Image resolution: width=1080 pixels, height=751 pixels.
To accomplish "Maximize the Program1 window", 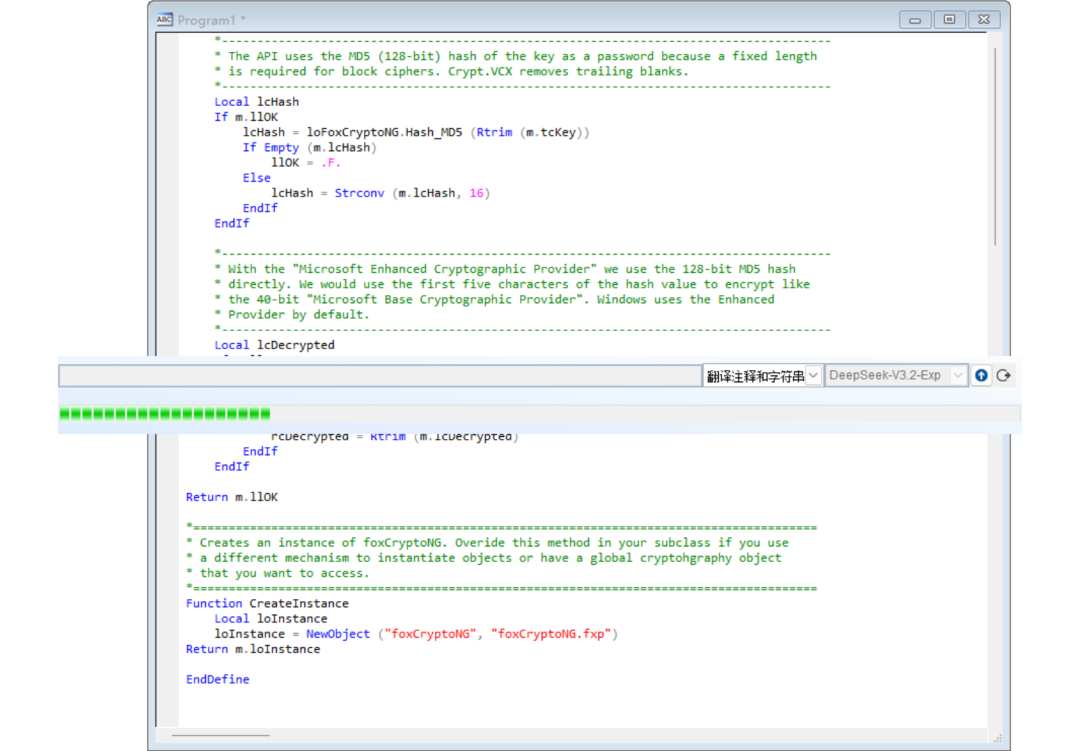I will (x=949, y=20).
